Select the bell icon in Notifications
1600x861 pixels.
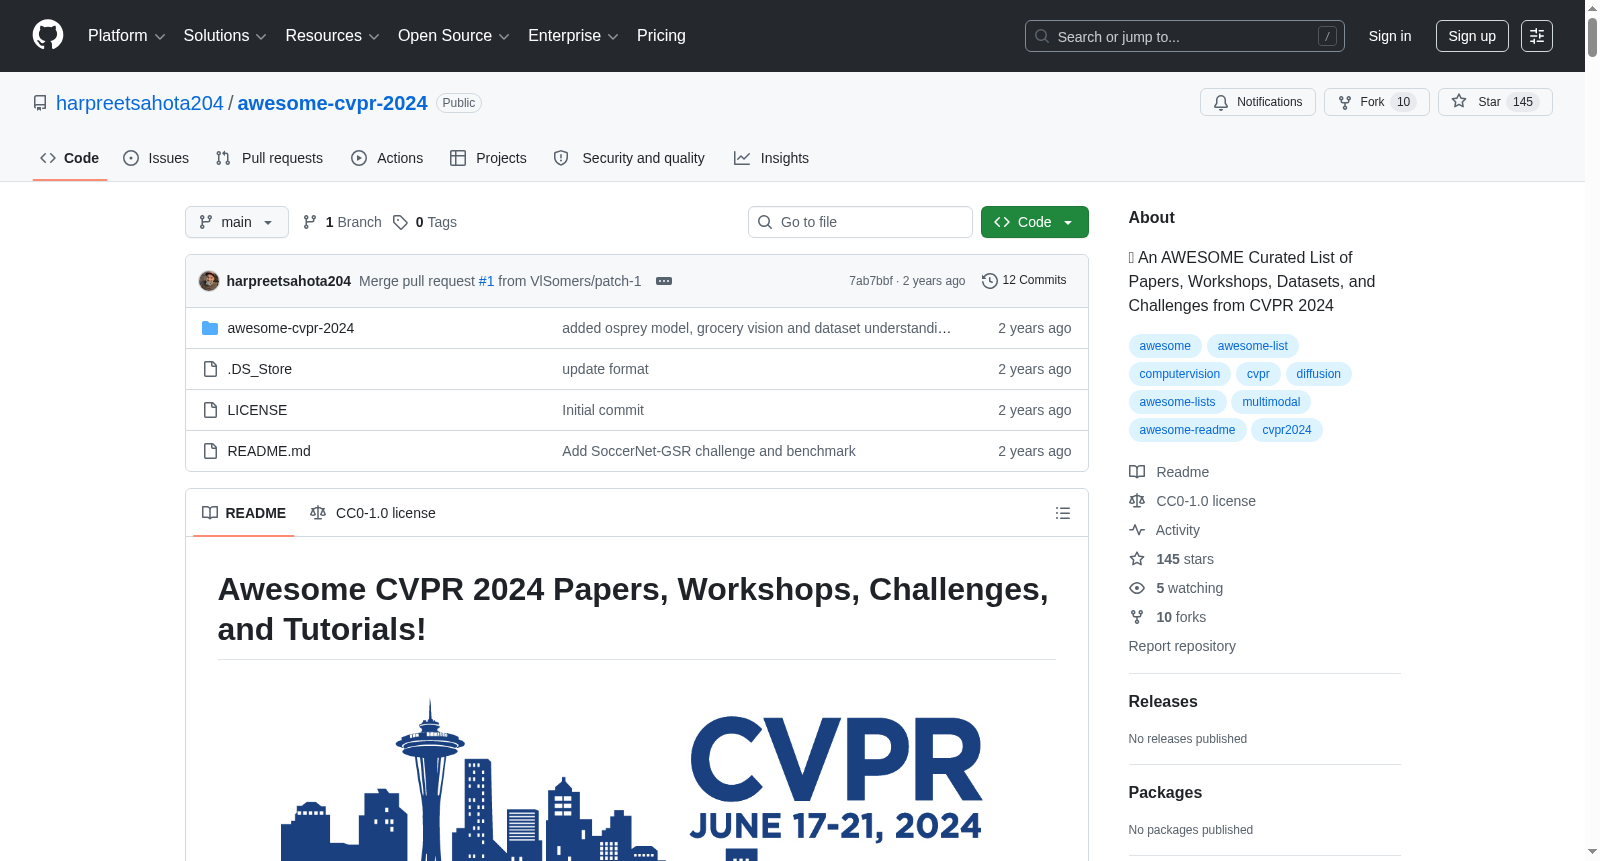[x=1221, y=102]
